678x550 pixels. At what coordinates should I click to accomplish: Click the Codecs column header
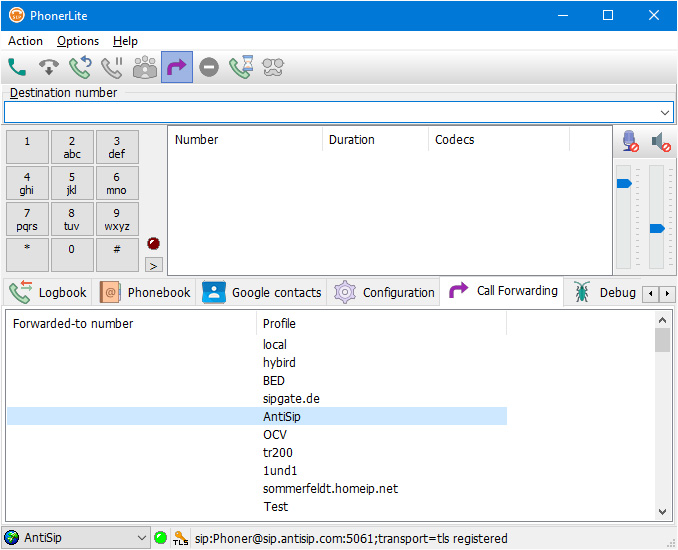(499, 140)
